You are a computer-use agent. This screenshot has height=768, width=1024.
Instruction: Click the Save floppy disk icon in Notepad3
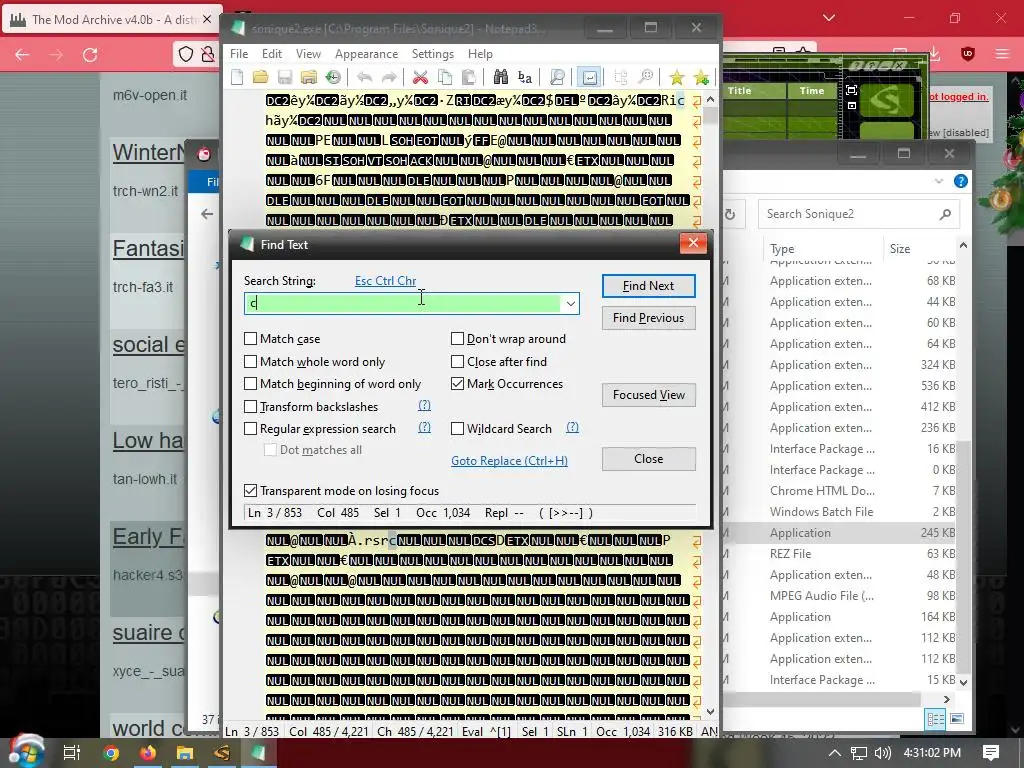[x=285, y=78]
